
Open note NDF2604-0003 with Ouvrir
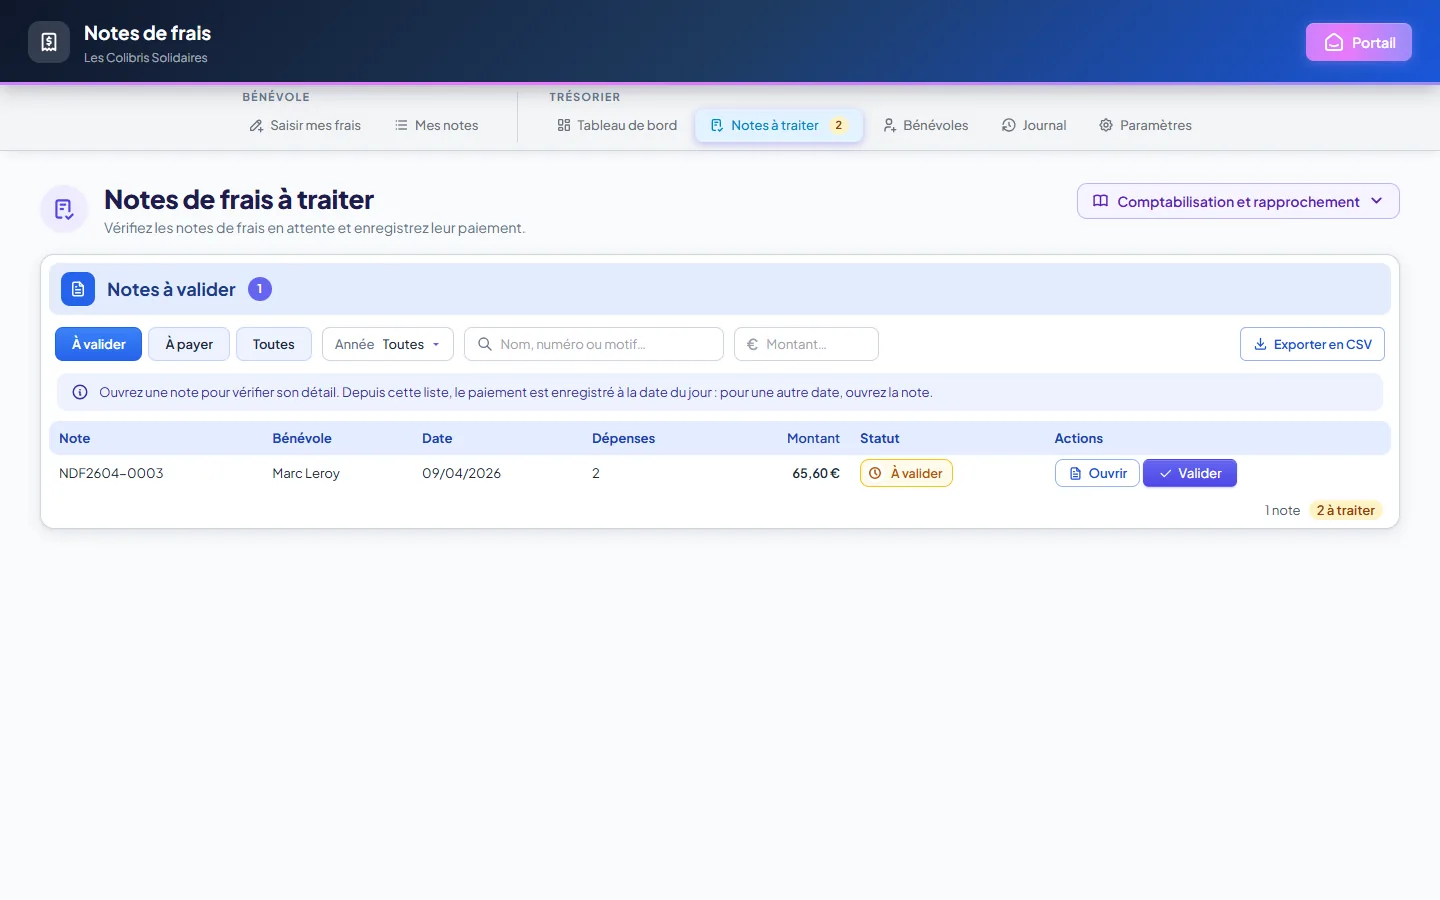pos(1097,473)
